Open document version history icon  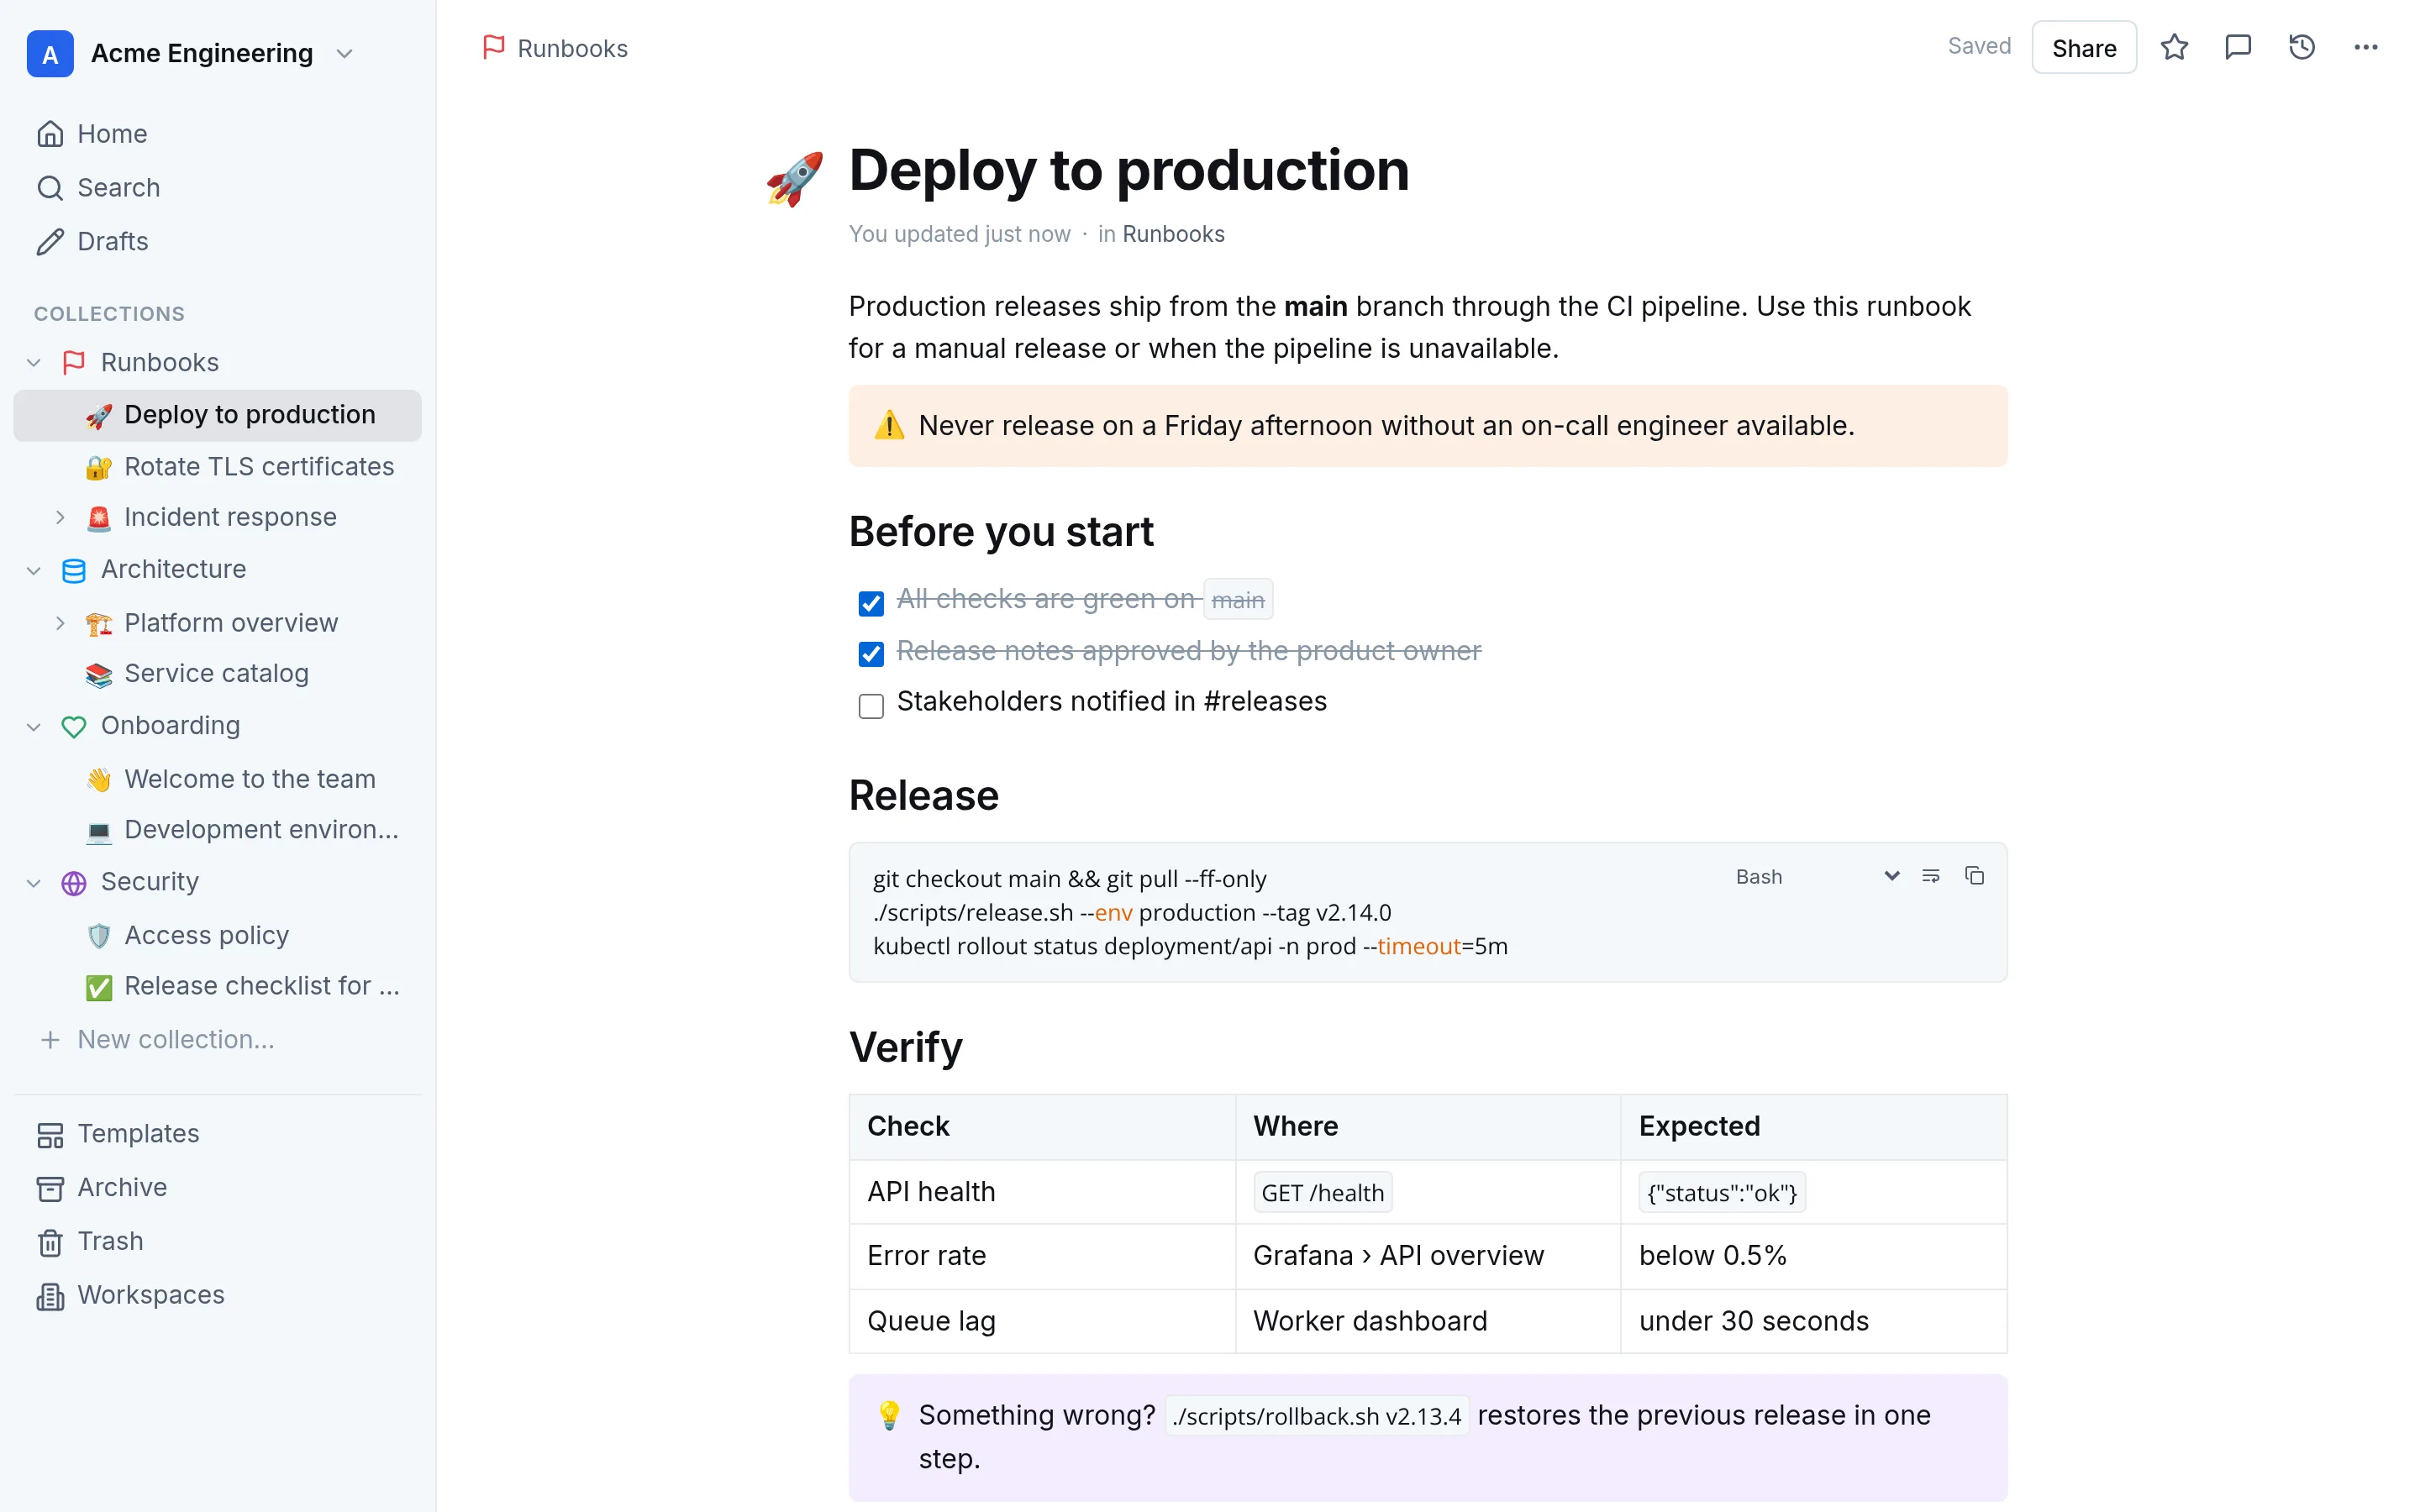click(2302, 47)
